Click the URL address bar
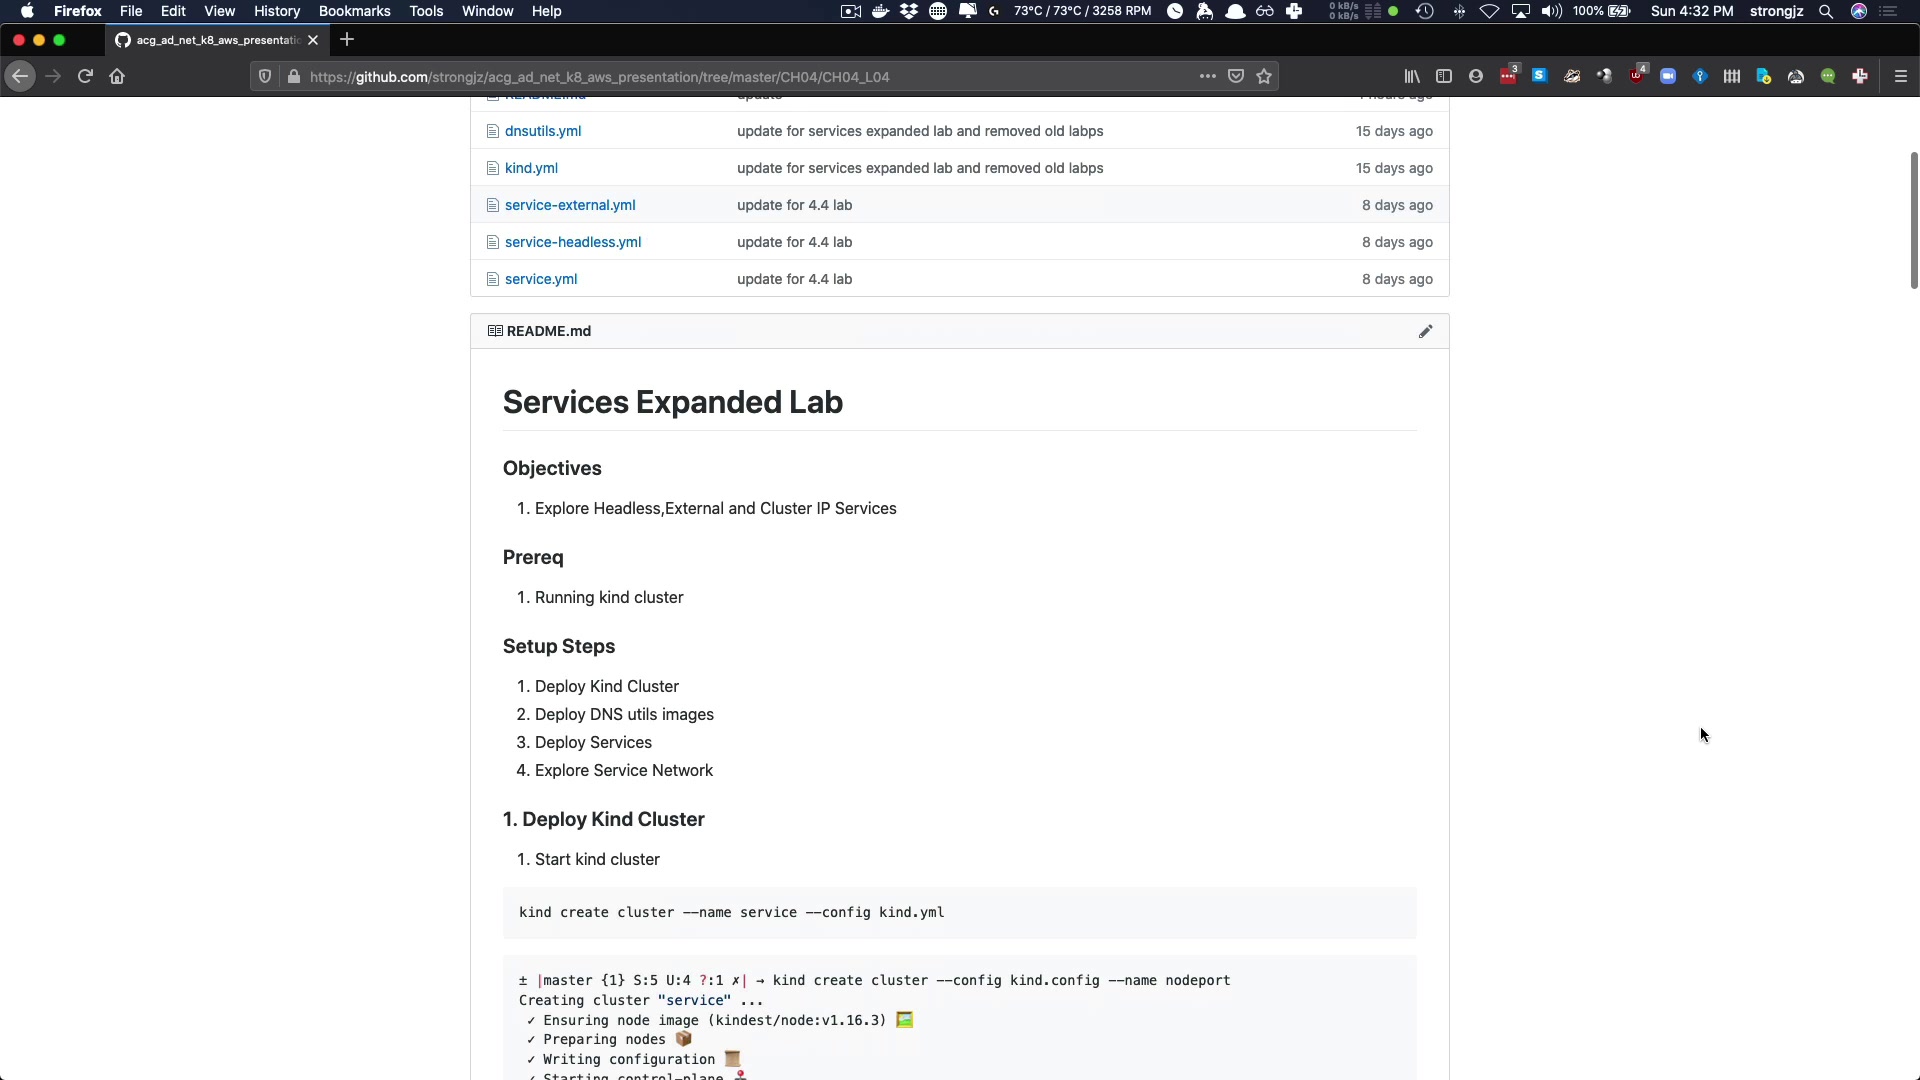The width and height of the screenshot is (1920, 1080). [x=700, y=77]
